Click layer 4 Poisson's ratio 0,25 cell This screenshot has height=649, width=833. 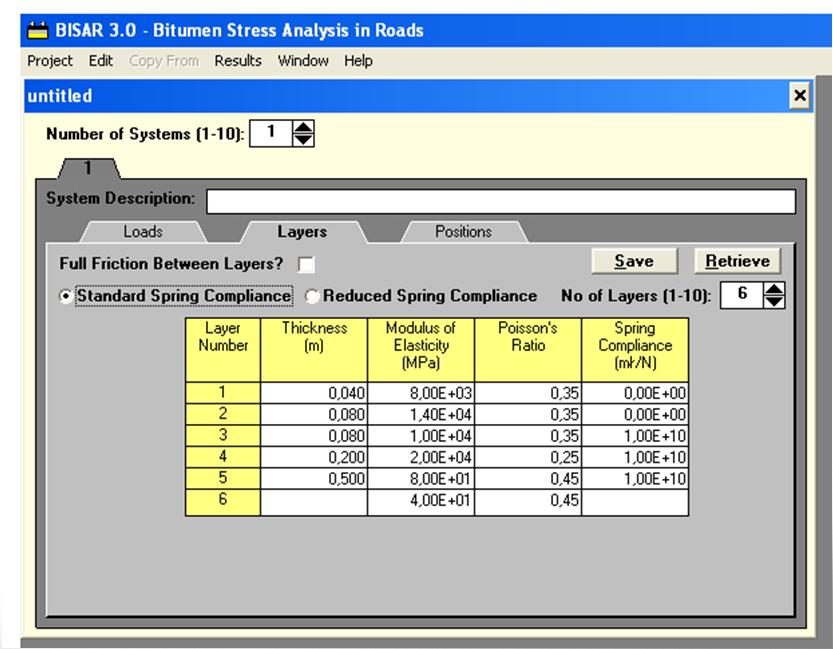[528, 457]
